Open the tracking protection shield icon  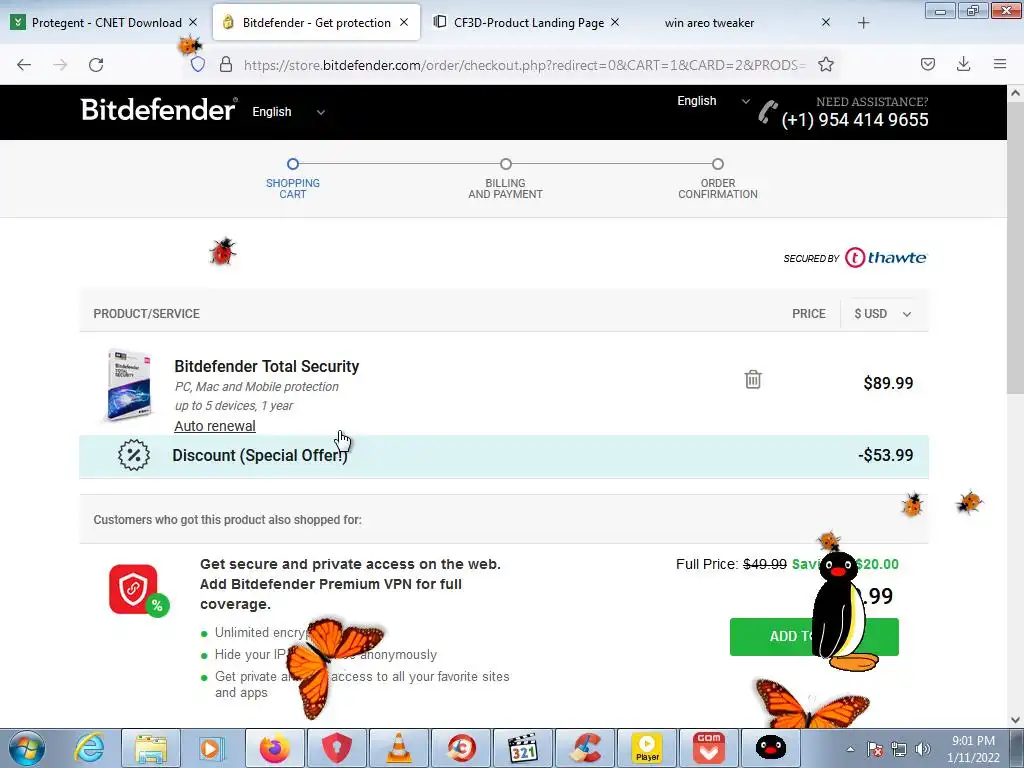[x=198, y=65]
